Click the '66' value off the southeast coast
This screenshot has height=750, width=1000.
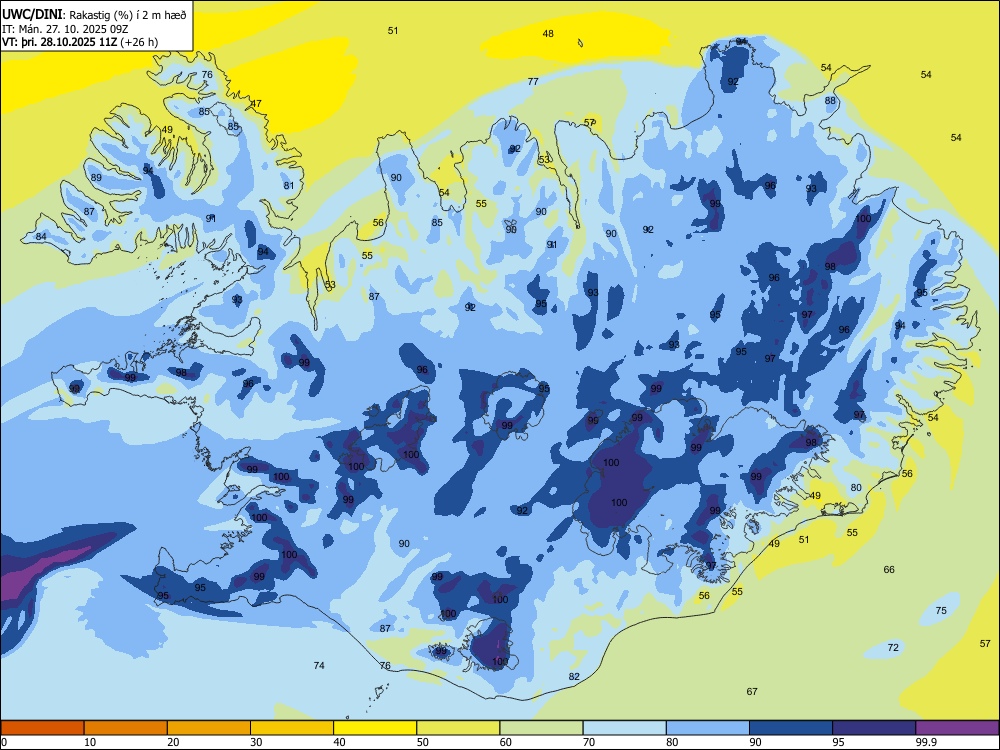889,570
